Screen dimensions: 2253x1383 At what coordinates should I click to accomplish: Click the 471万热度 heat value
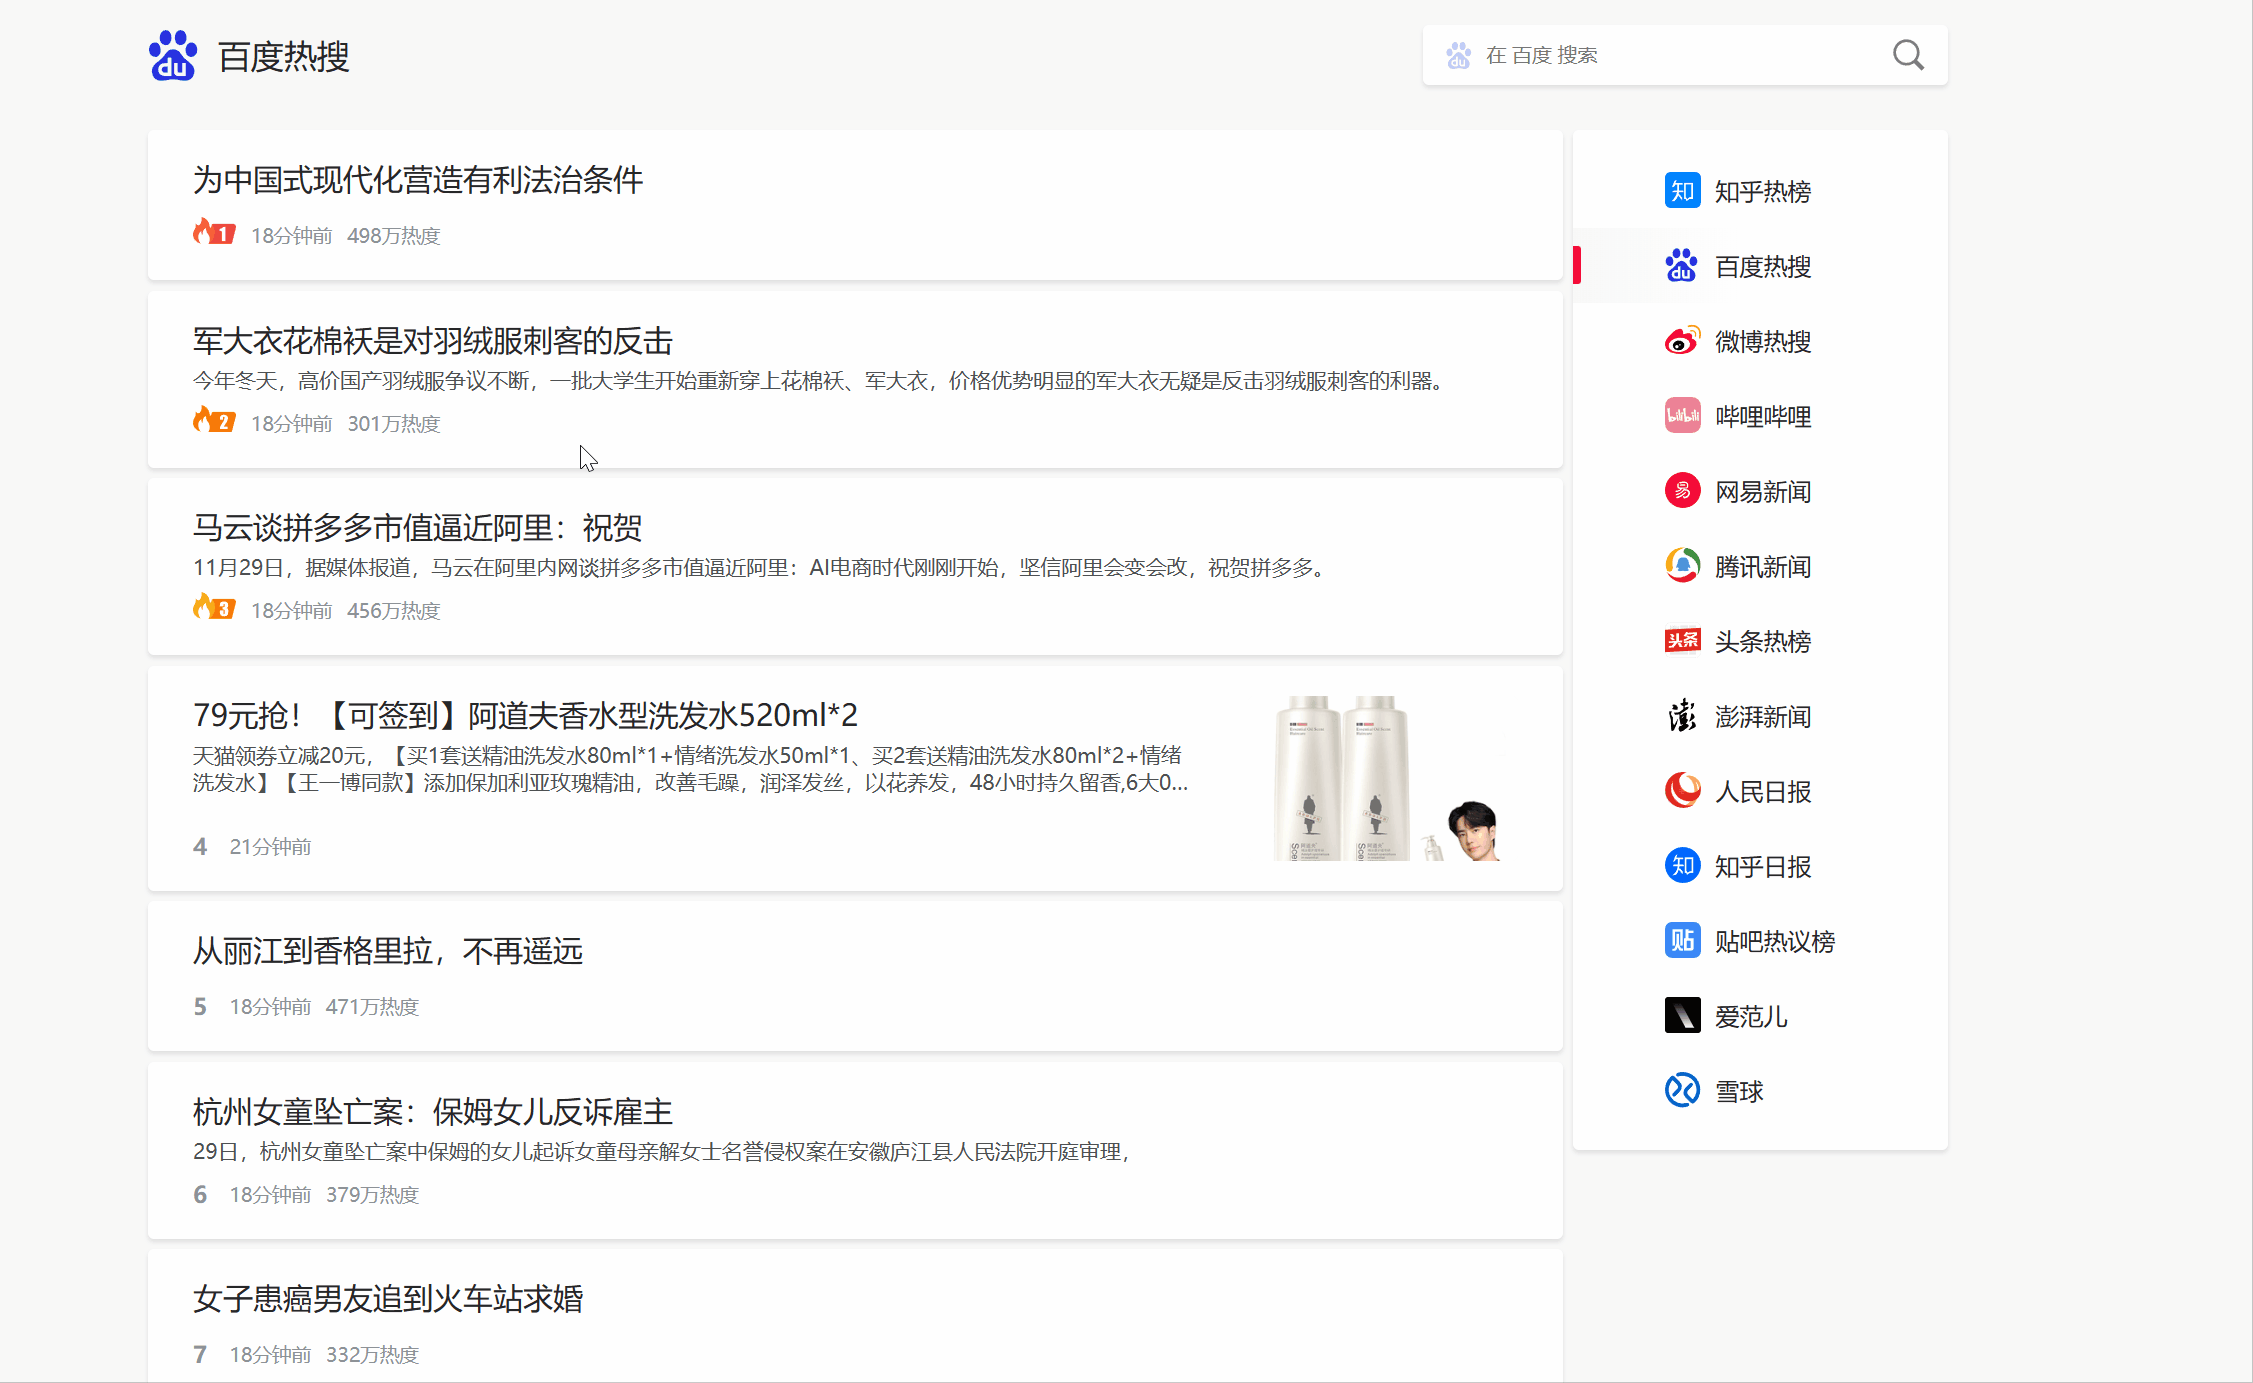372,1006
